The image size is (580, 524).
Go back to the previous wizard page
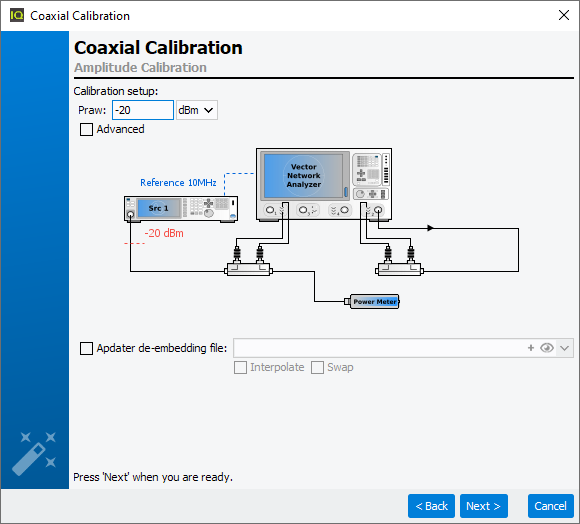tap(431, 506)
